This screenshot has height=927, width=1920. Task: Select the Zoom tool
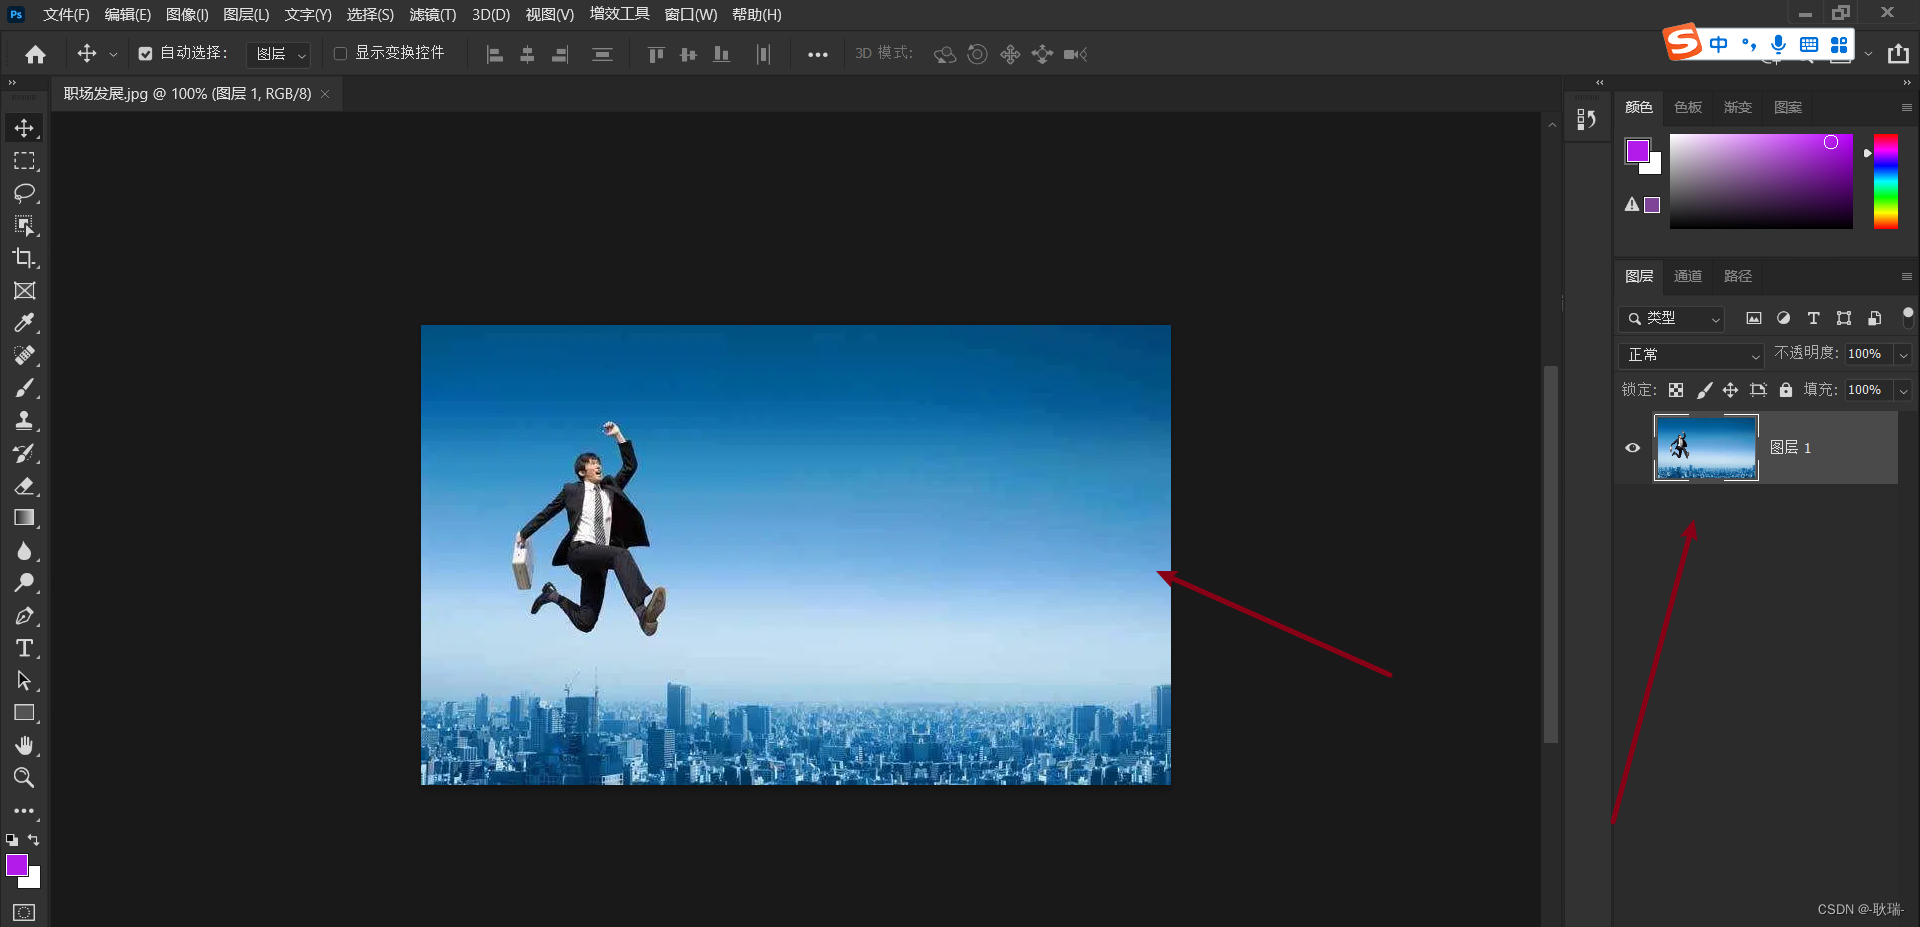pyautogui.click(x=24, y=777)
